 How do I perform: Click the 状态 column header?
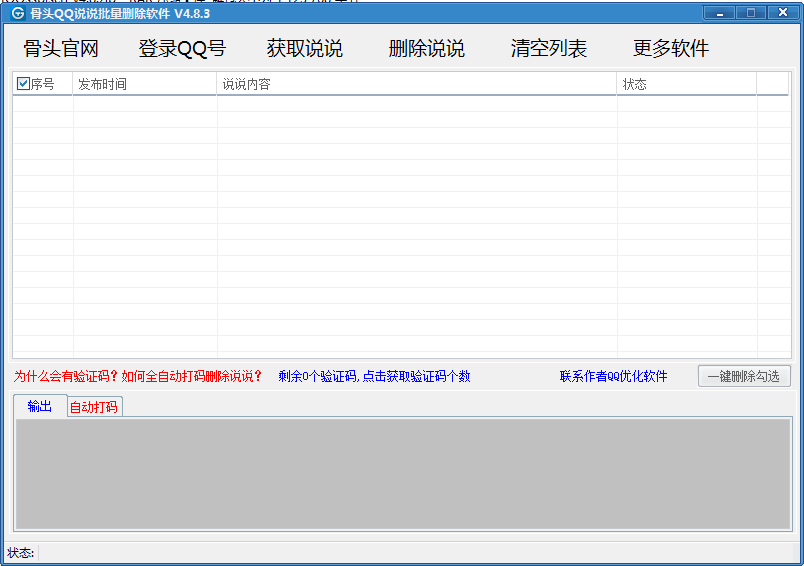[687, 84]
